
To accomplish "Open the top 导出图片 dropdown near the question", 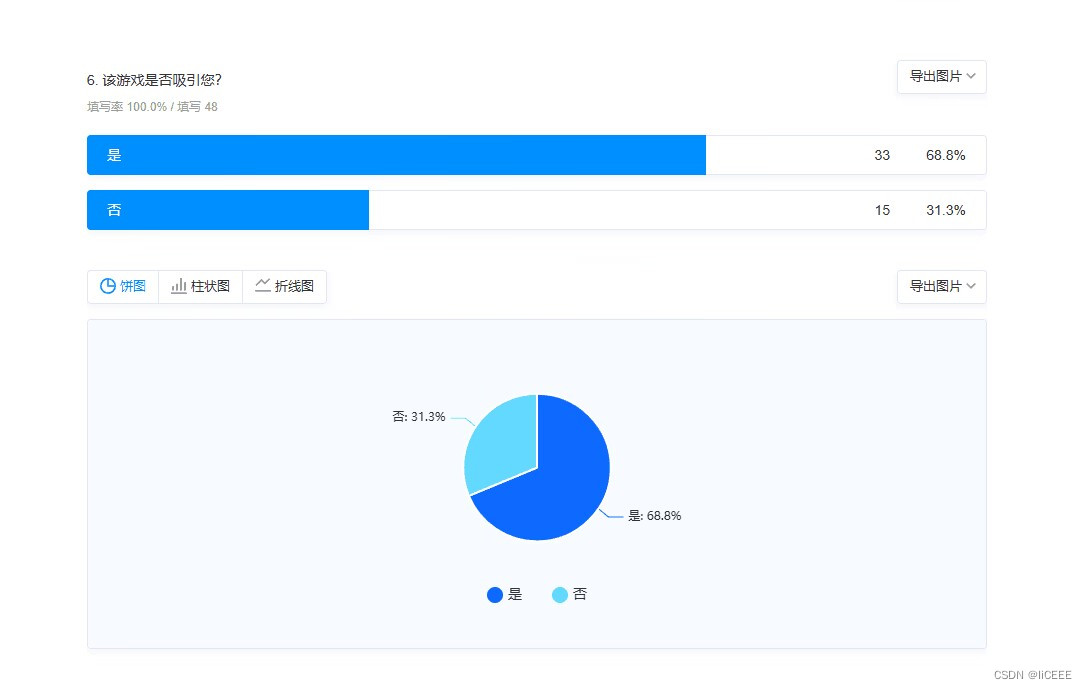I will 941,77.
